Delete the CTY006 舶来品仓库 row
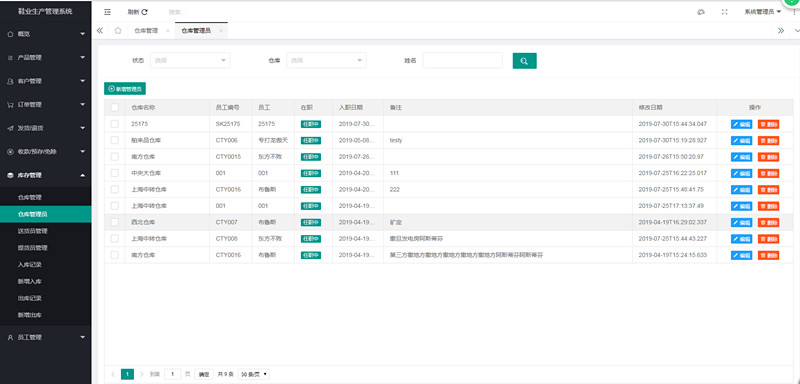The width and height of the screenshot is (800, 384). coord(768,140)
